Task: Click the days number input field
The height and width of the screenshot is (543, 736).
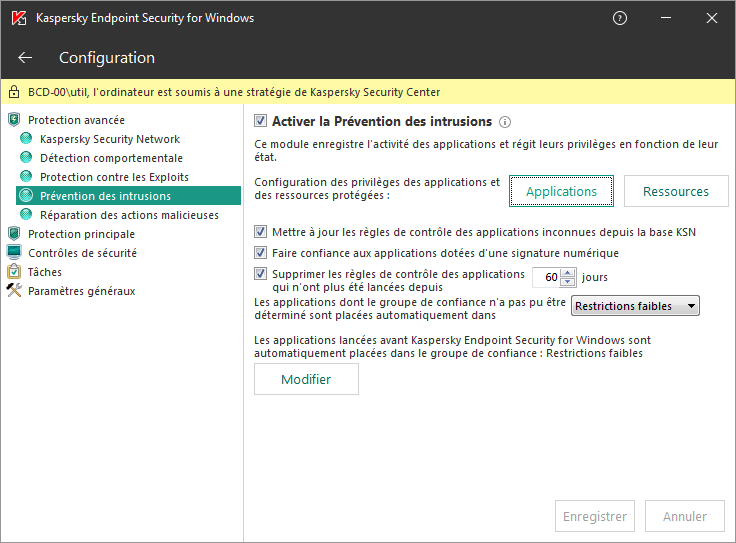Action: pos(546,278)
